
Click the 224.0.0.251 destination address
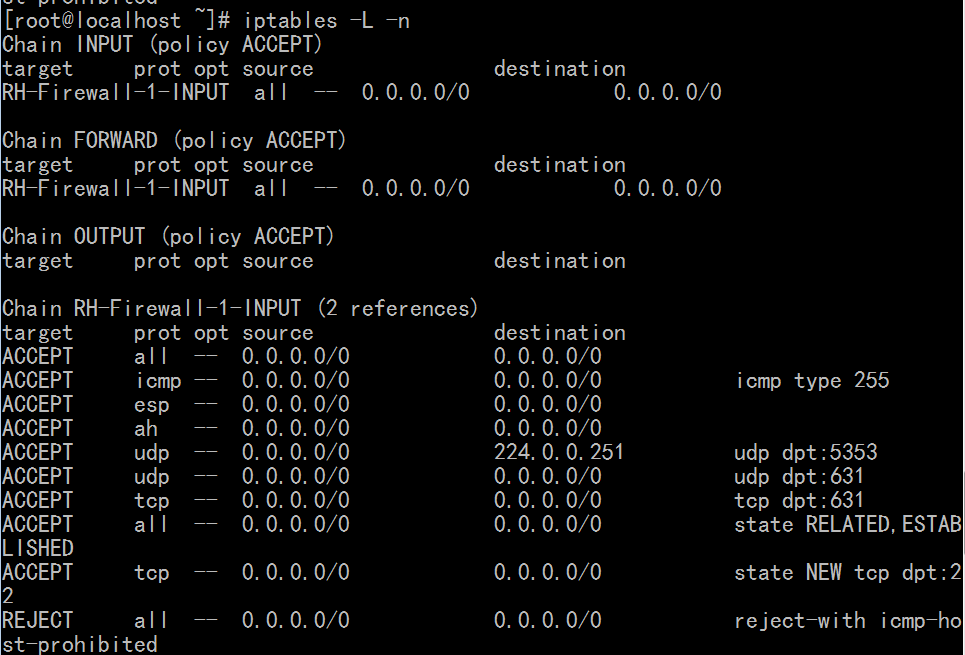tap(559, 452)
